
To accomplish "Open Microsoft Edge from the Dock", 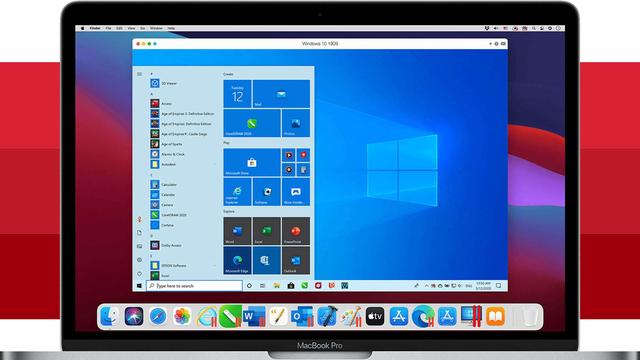I will point(423,317).
